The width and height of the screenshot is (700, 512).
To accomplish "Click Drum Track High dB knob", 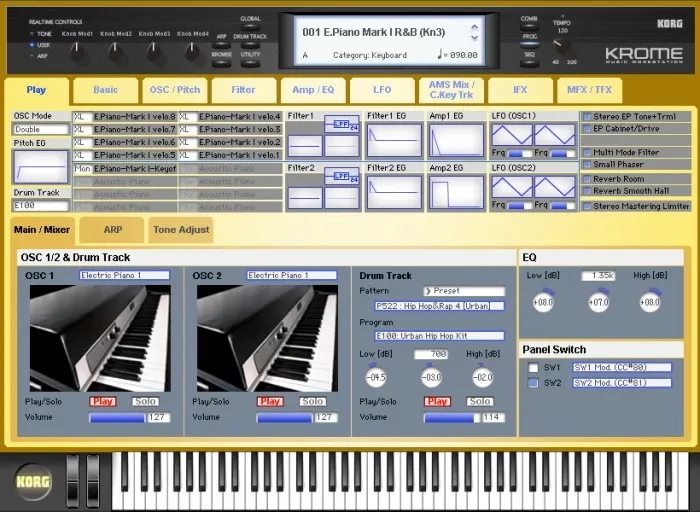I will click(x=483, y=377).
